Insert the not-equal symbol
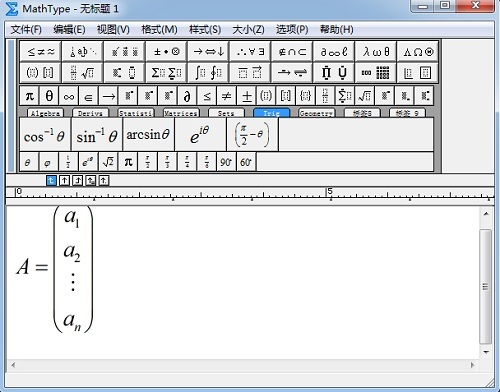The width and height of the screenshot is (500, 392). click(227, 96)
